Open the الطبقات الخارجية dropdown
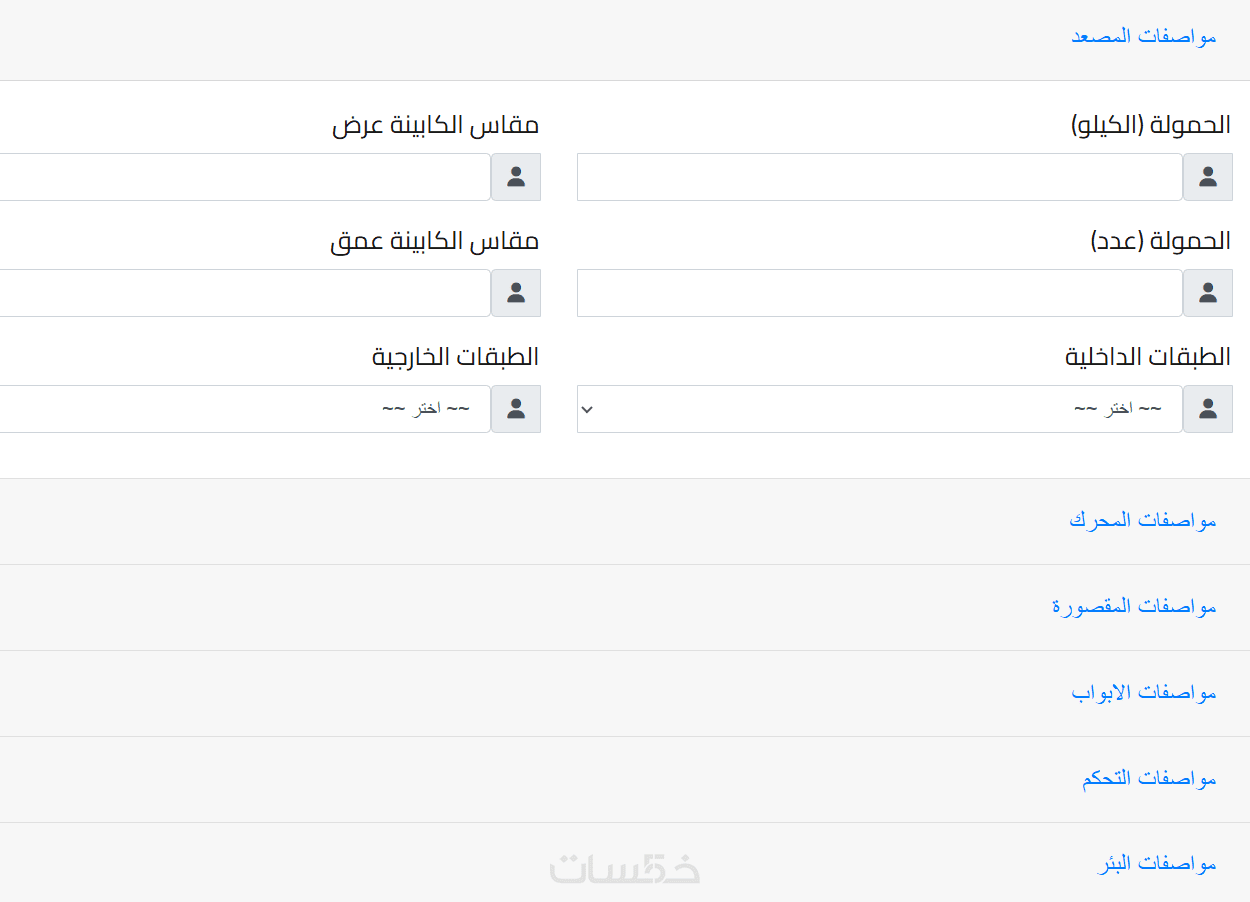Image resolution: width=1250 pixels, height=902 pixels. point(245,409)
